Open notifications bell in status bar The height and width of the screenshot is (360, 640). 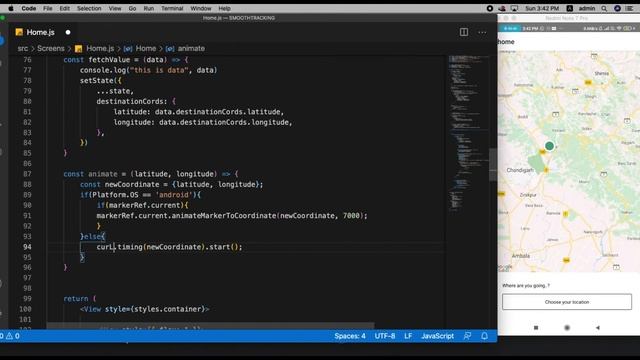[484, 336]
